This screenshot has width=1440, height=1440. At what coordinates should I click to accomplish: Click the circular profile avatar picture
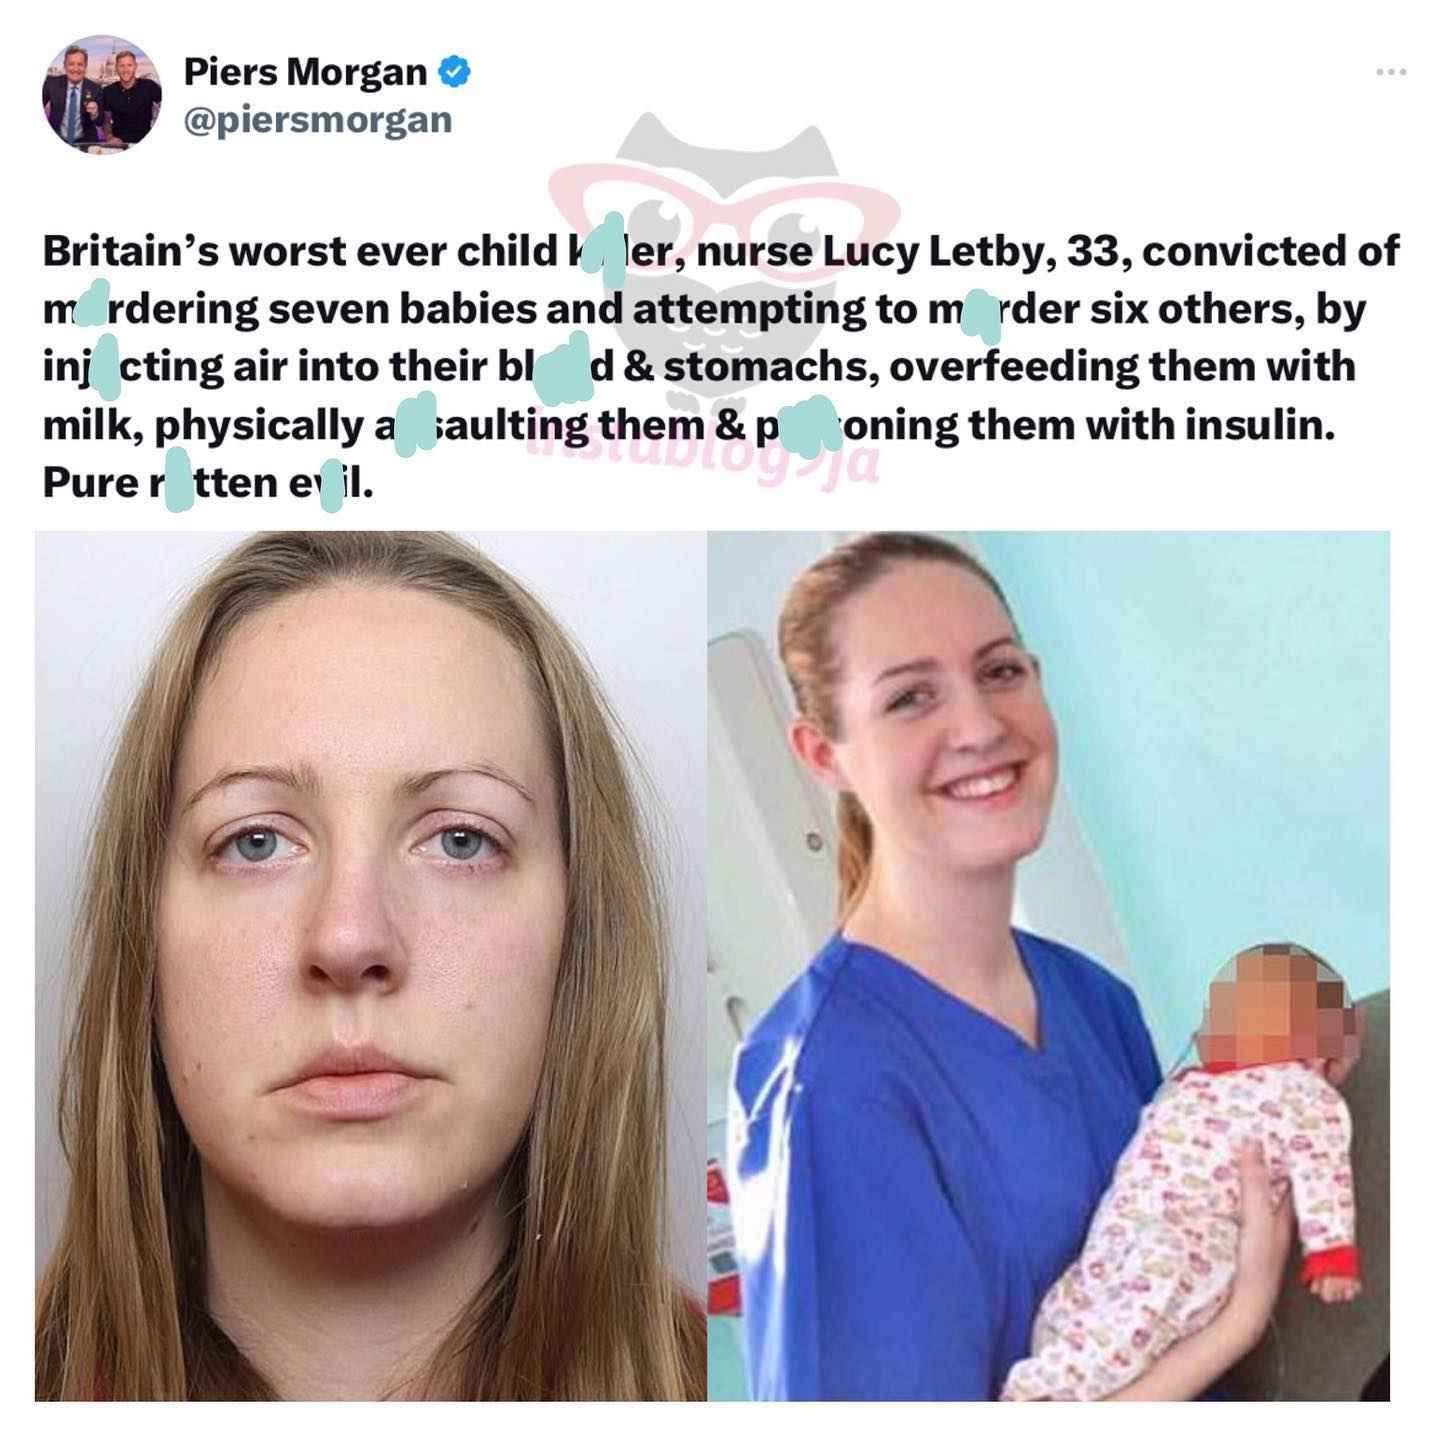click(101, 94)
